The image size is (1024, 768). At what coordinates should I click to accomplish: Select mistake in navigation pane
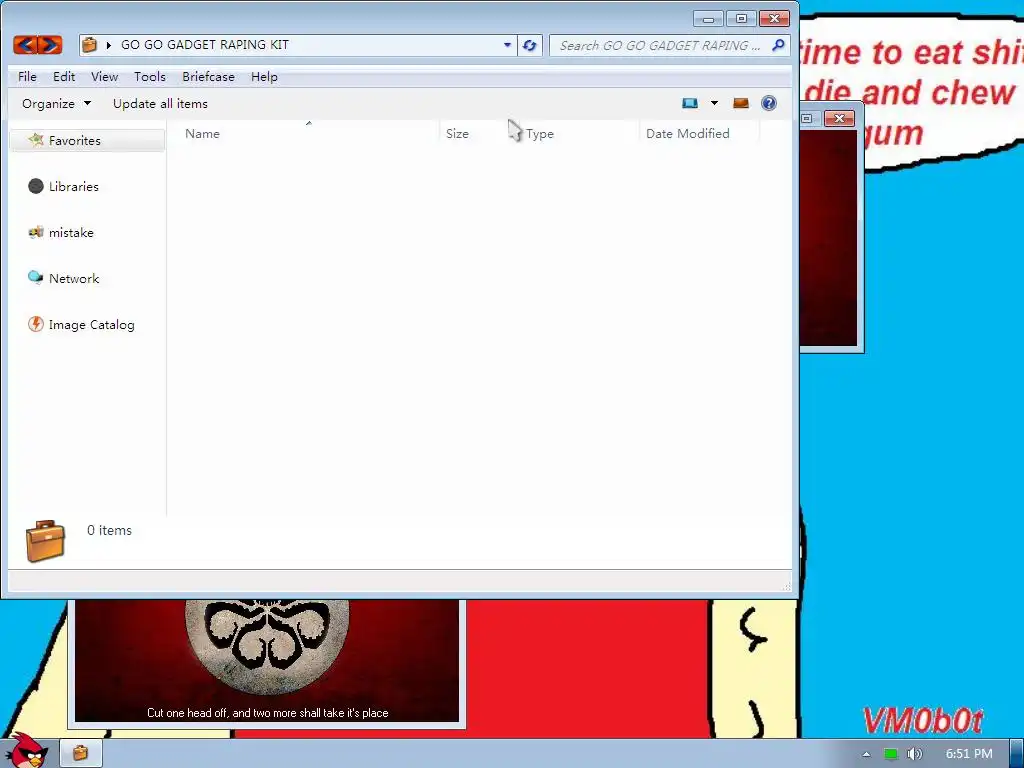click(x=71, y=232)
